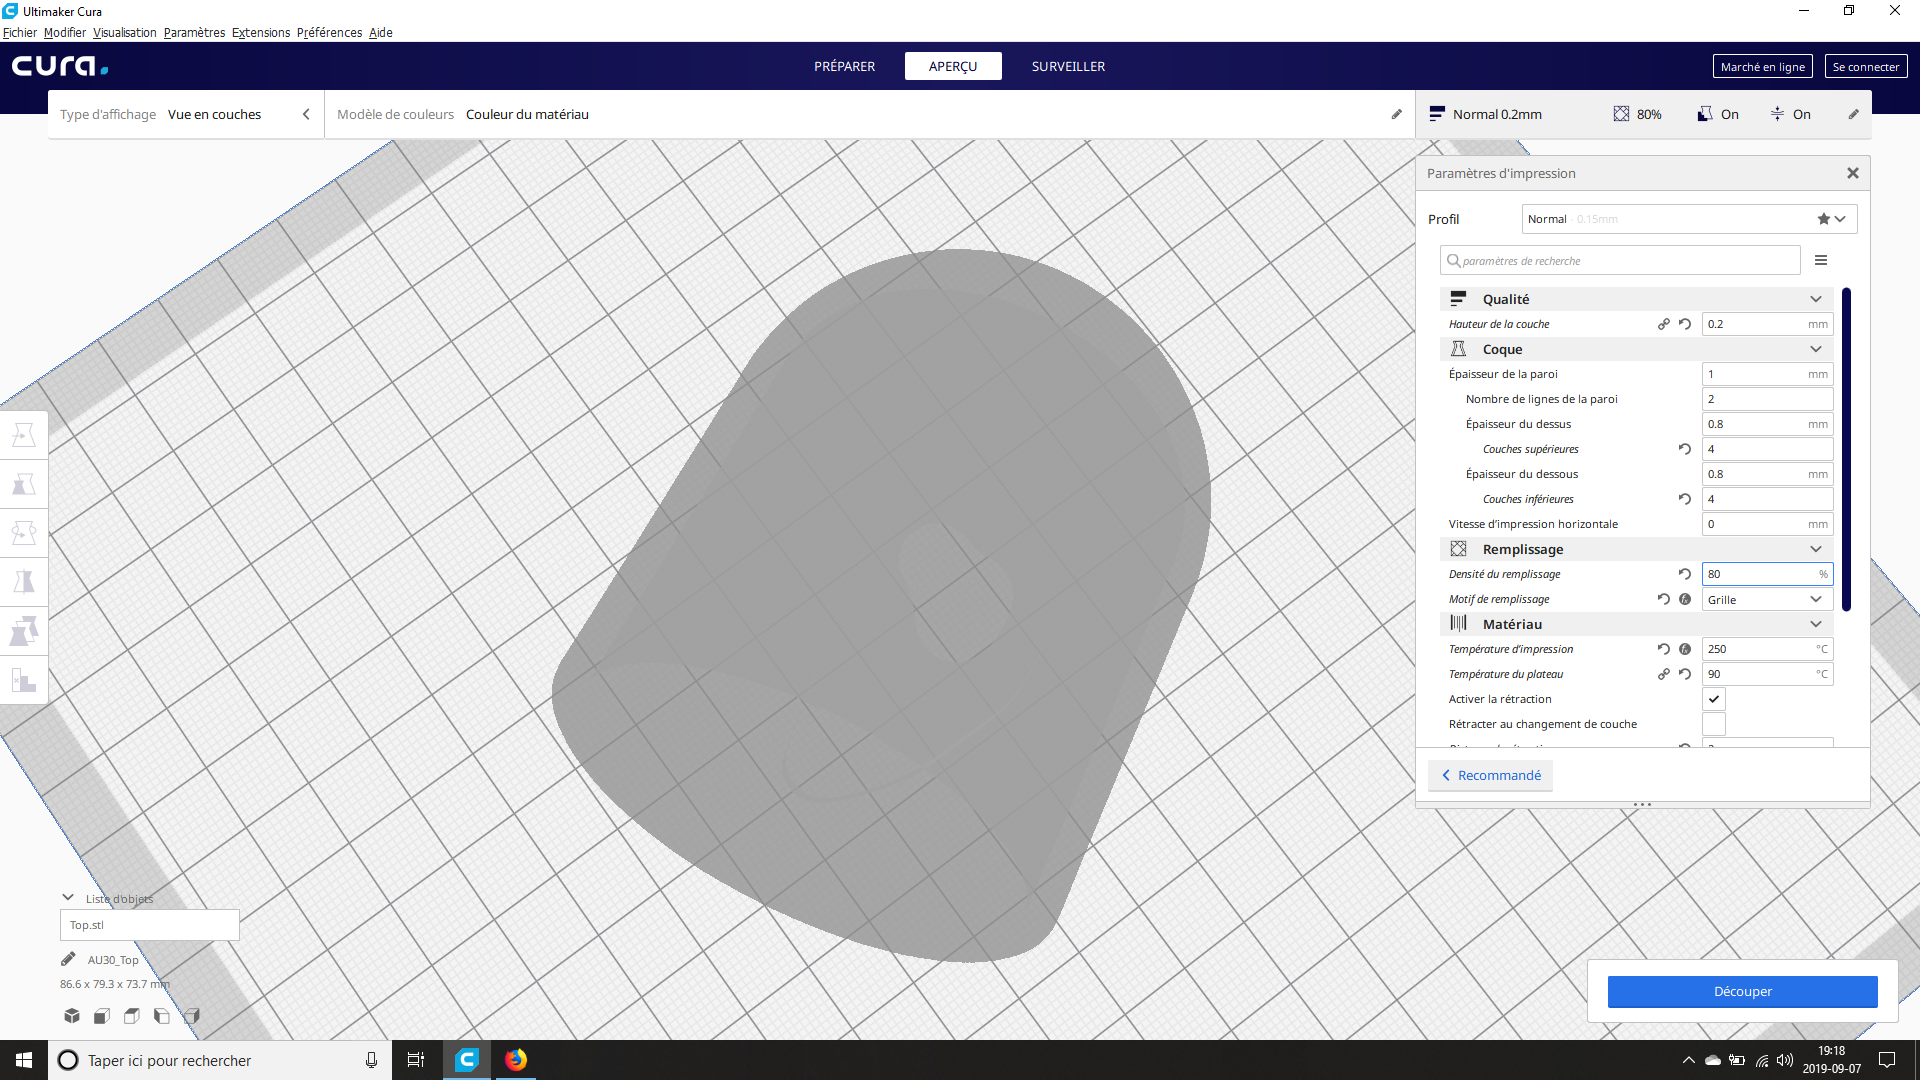The image size is (1920, 1080).
Task: Reset infill density with the revert arrow
Action: pyautogui.click(x=1685, y=574)
